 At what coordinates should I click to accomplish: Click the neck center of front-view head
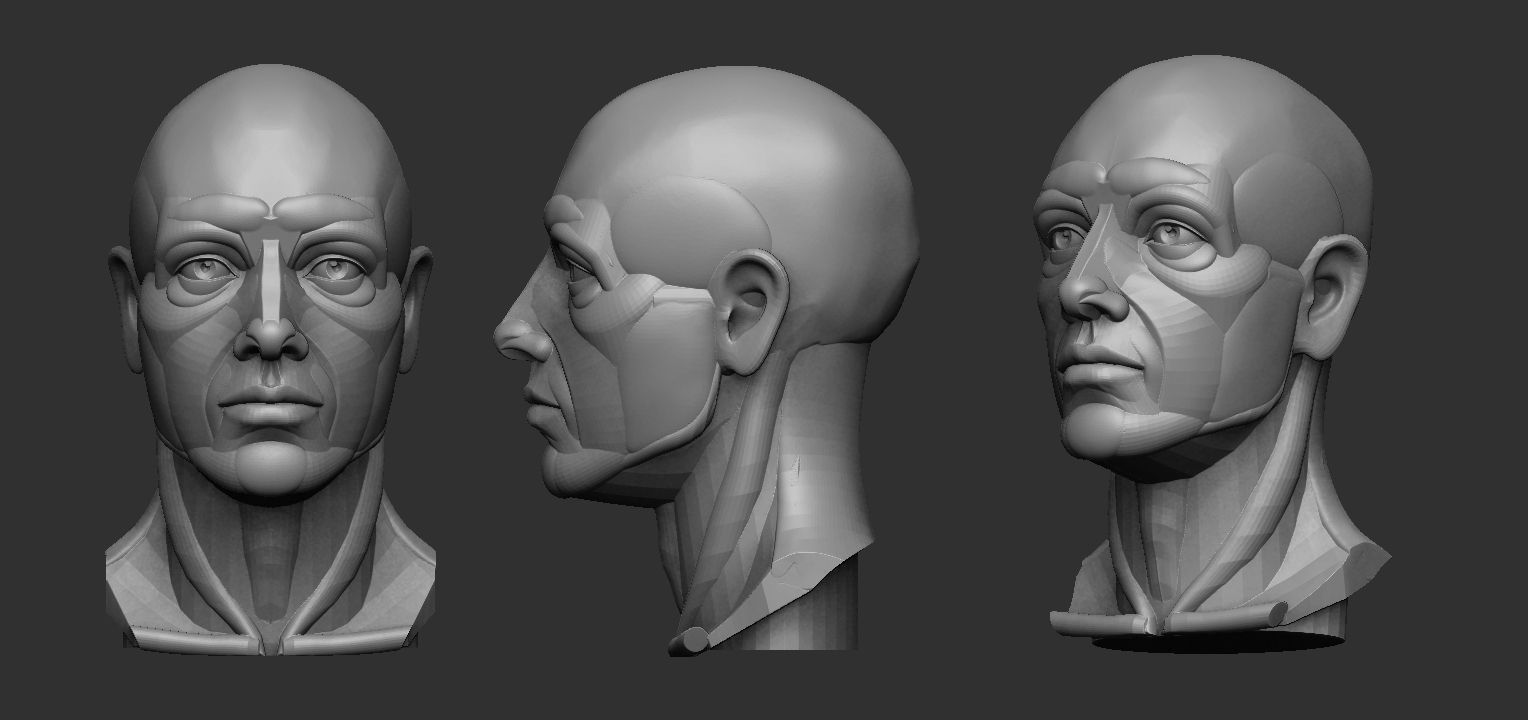coord(270,560)
